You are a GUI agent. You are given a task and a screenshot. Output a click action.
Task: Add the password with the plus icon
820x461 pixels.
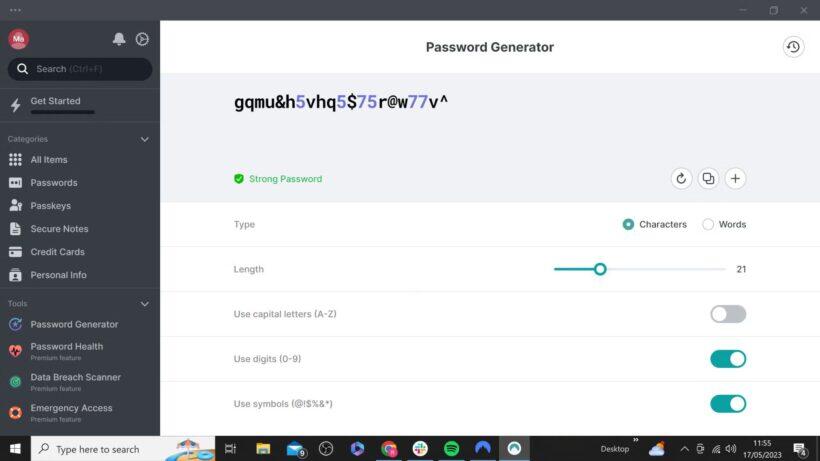click(735, 179)
